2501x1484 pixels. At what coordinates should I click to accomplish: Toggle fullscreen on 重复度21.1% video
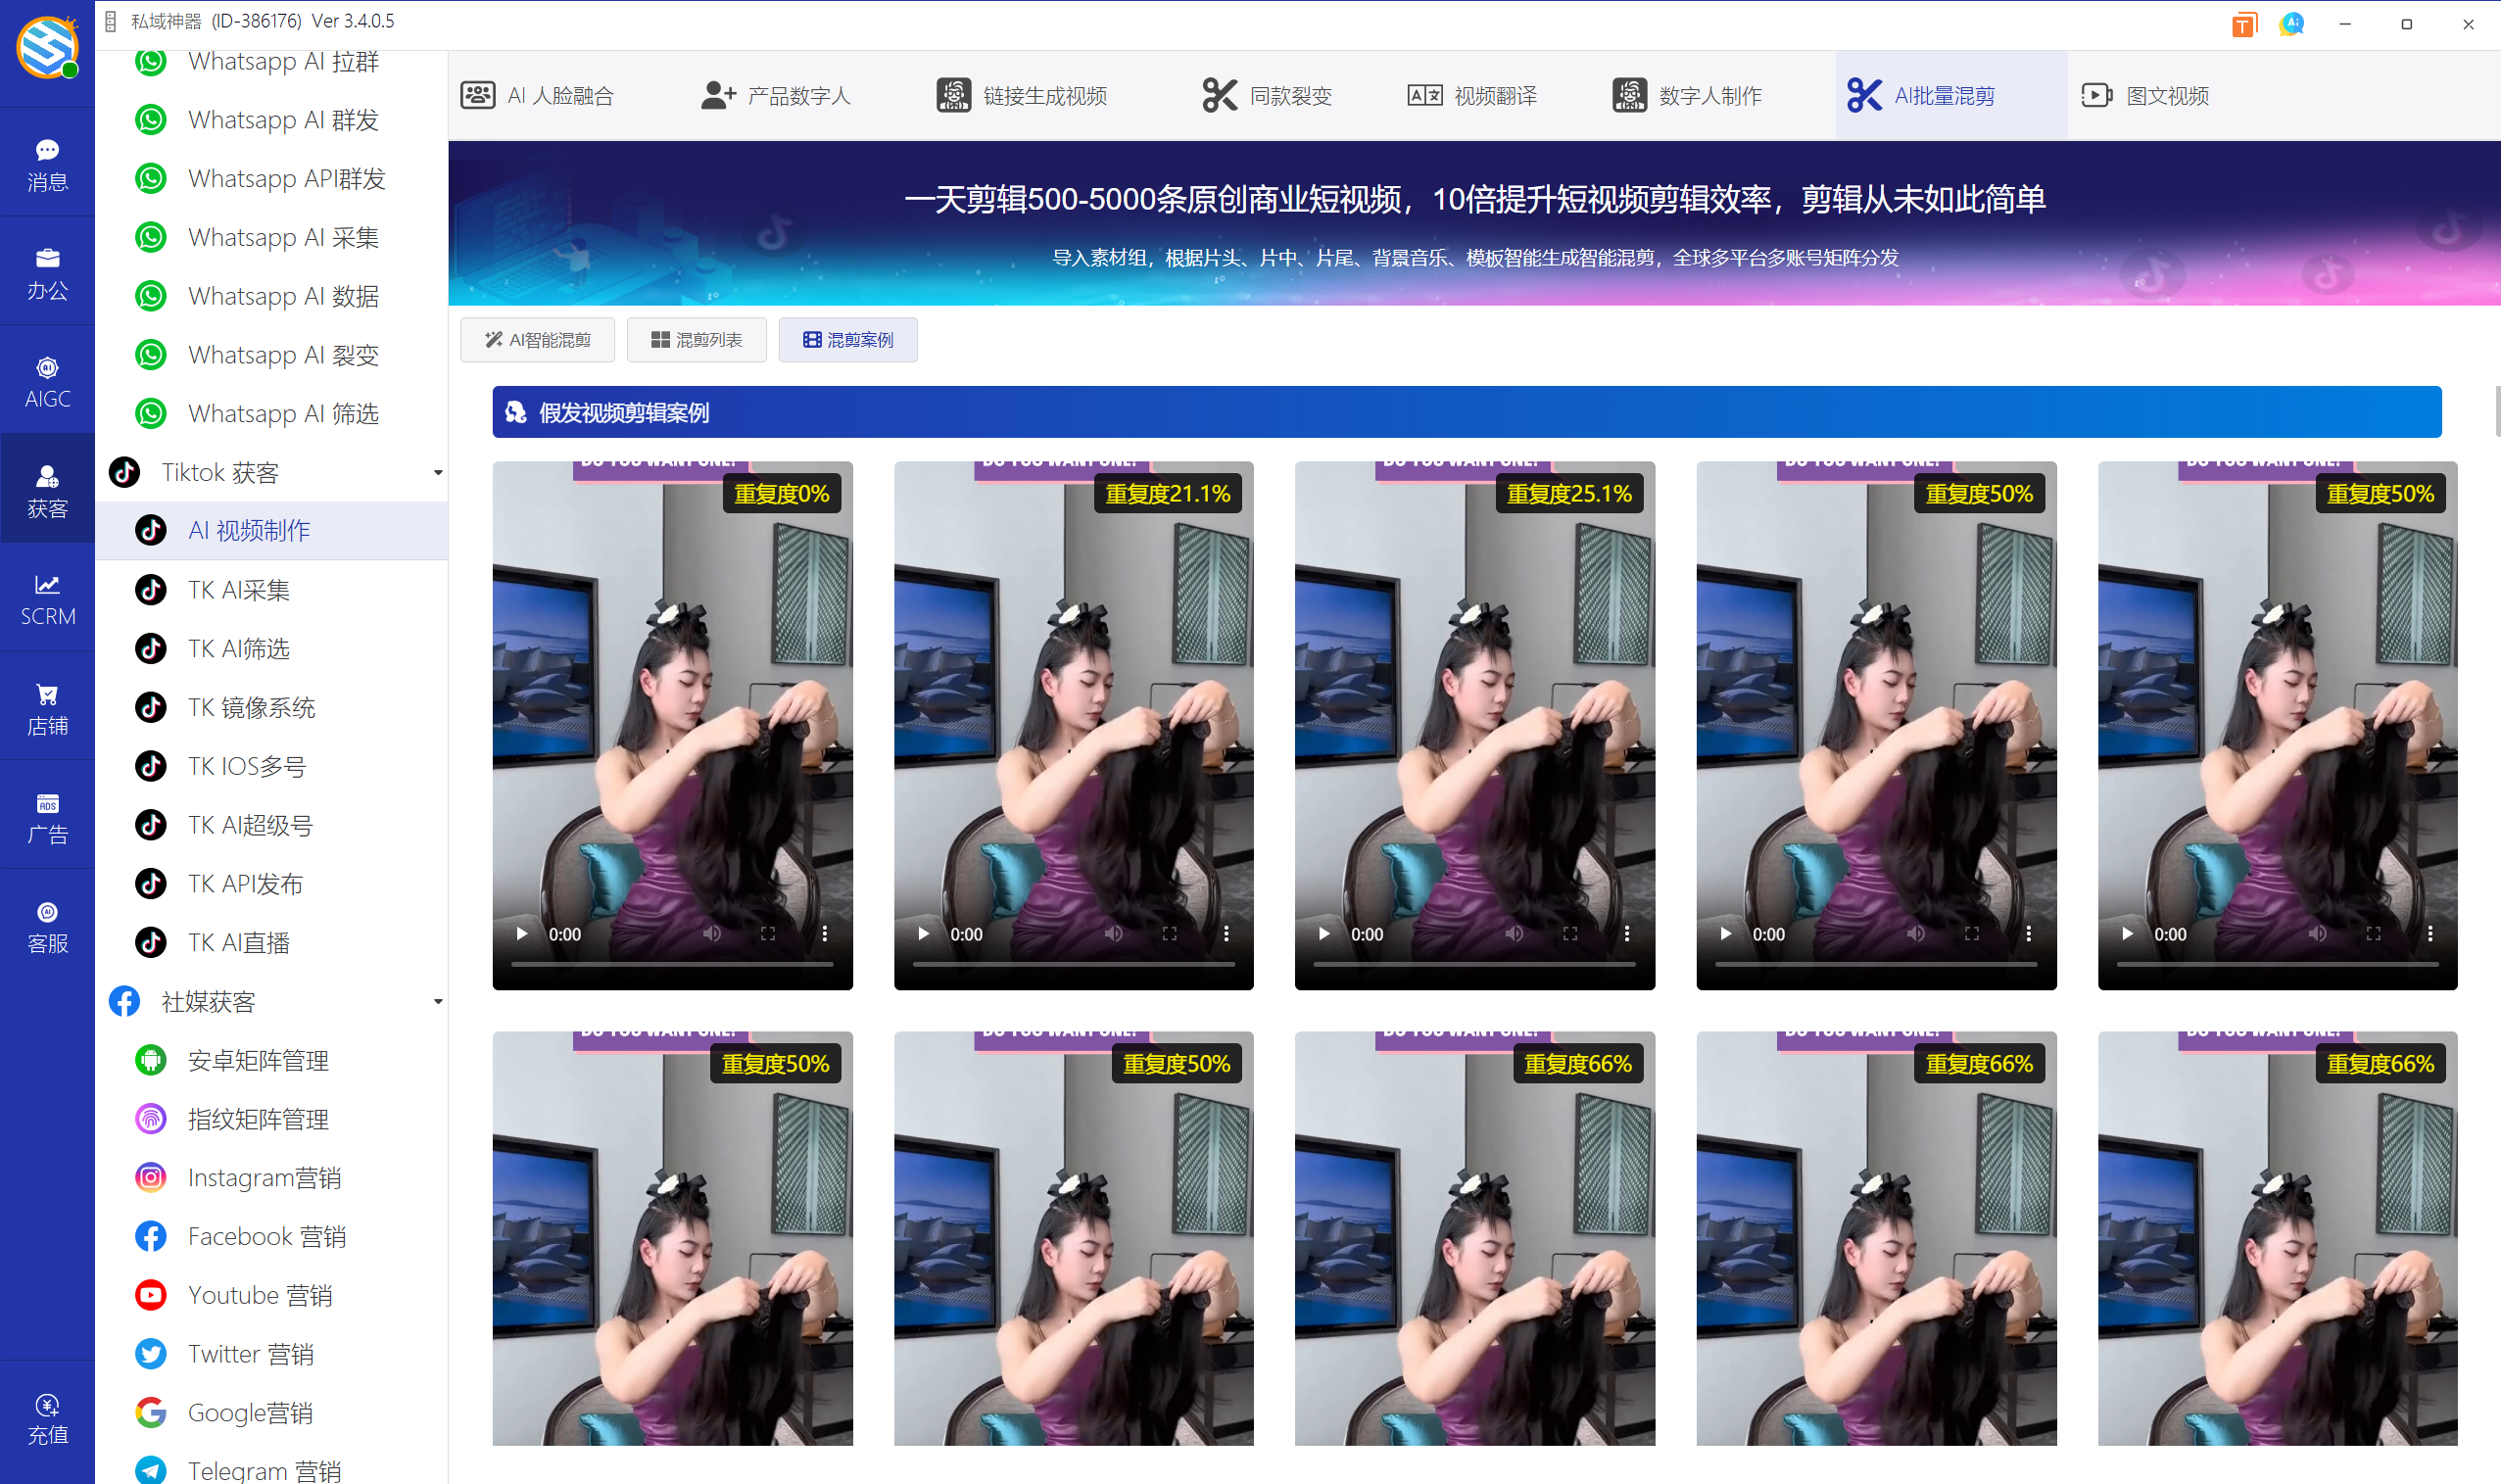pos(1169,933)
